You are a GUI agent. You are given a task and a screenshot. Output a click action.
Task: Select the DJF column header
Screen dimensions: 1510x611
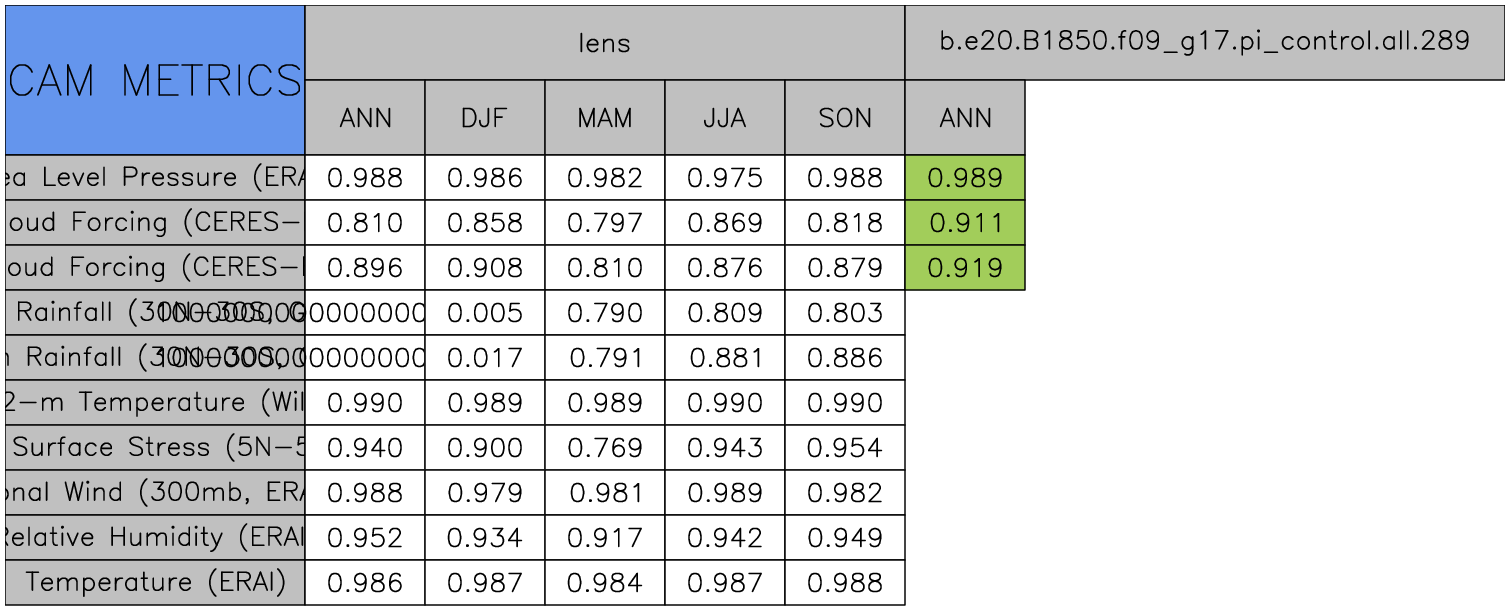point(484,118)
